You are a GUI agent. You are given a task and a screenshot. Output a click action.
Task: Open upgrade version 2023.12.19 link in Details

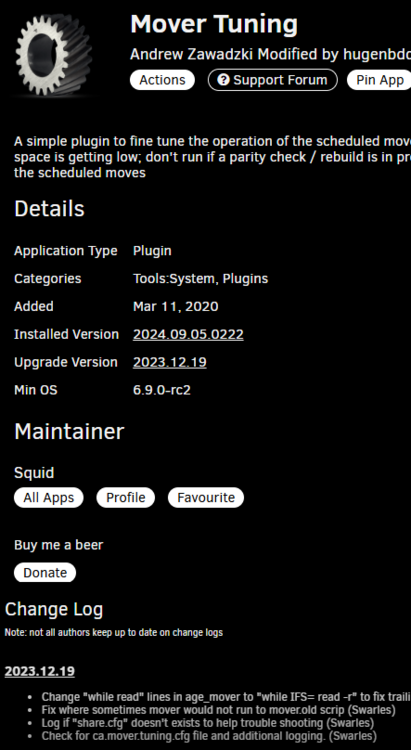(170, 362)
